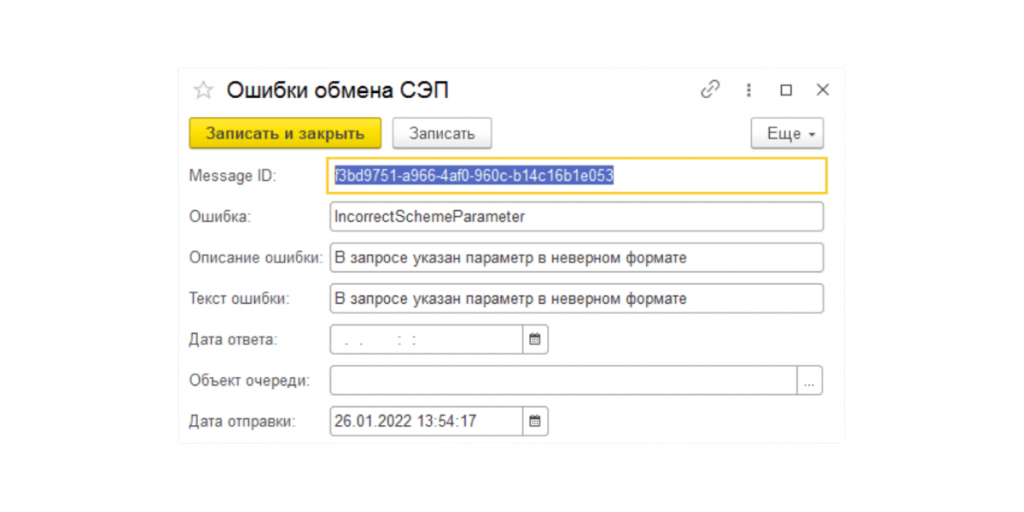Maximize the Ошибки обмена СЭП window
This screenshot has width=1024, height=512.
pos(786,90)
